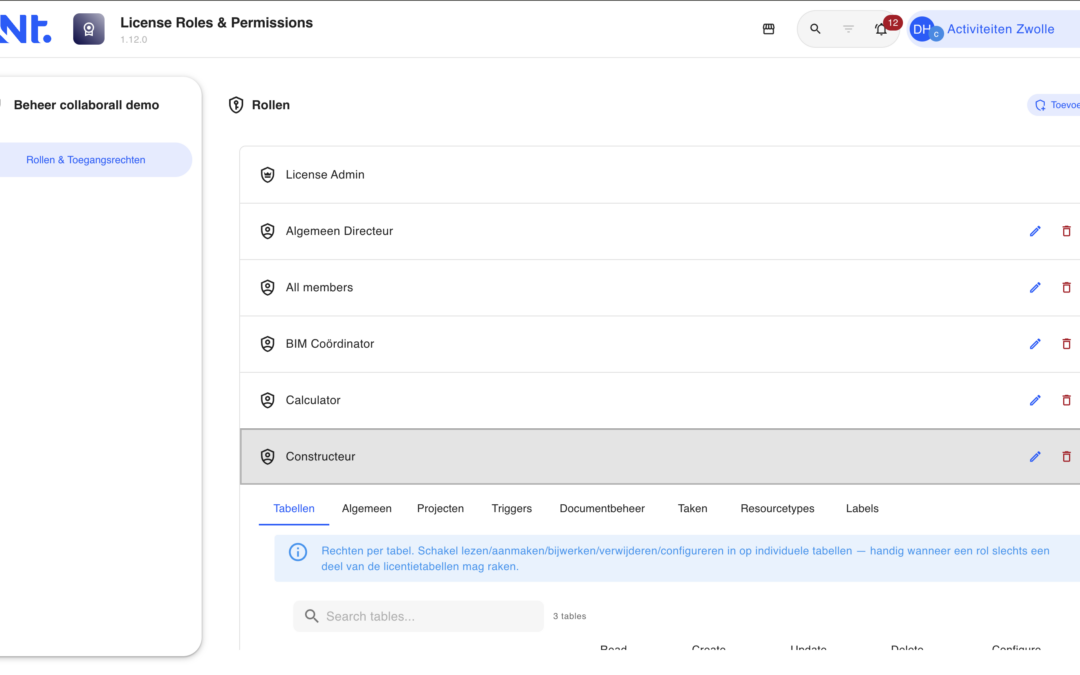Open the marketplace store icon in the header
This screenshot has width=1080, height=675.
point(769,29)
